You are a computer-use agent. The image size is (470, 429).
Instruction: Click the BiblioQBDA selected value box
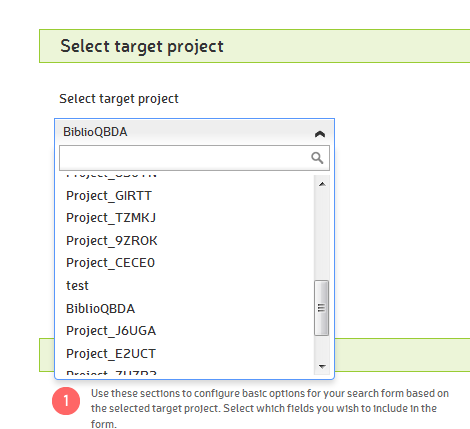point(194,132)
